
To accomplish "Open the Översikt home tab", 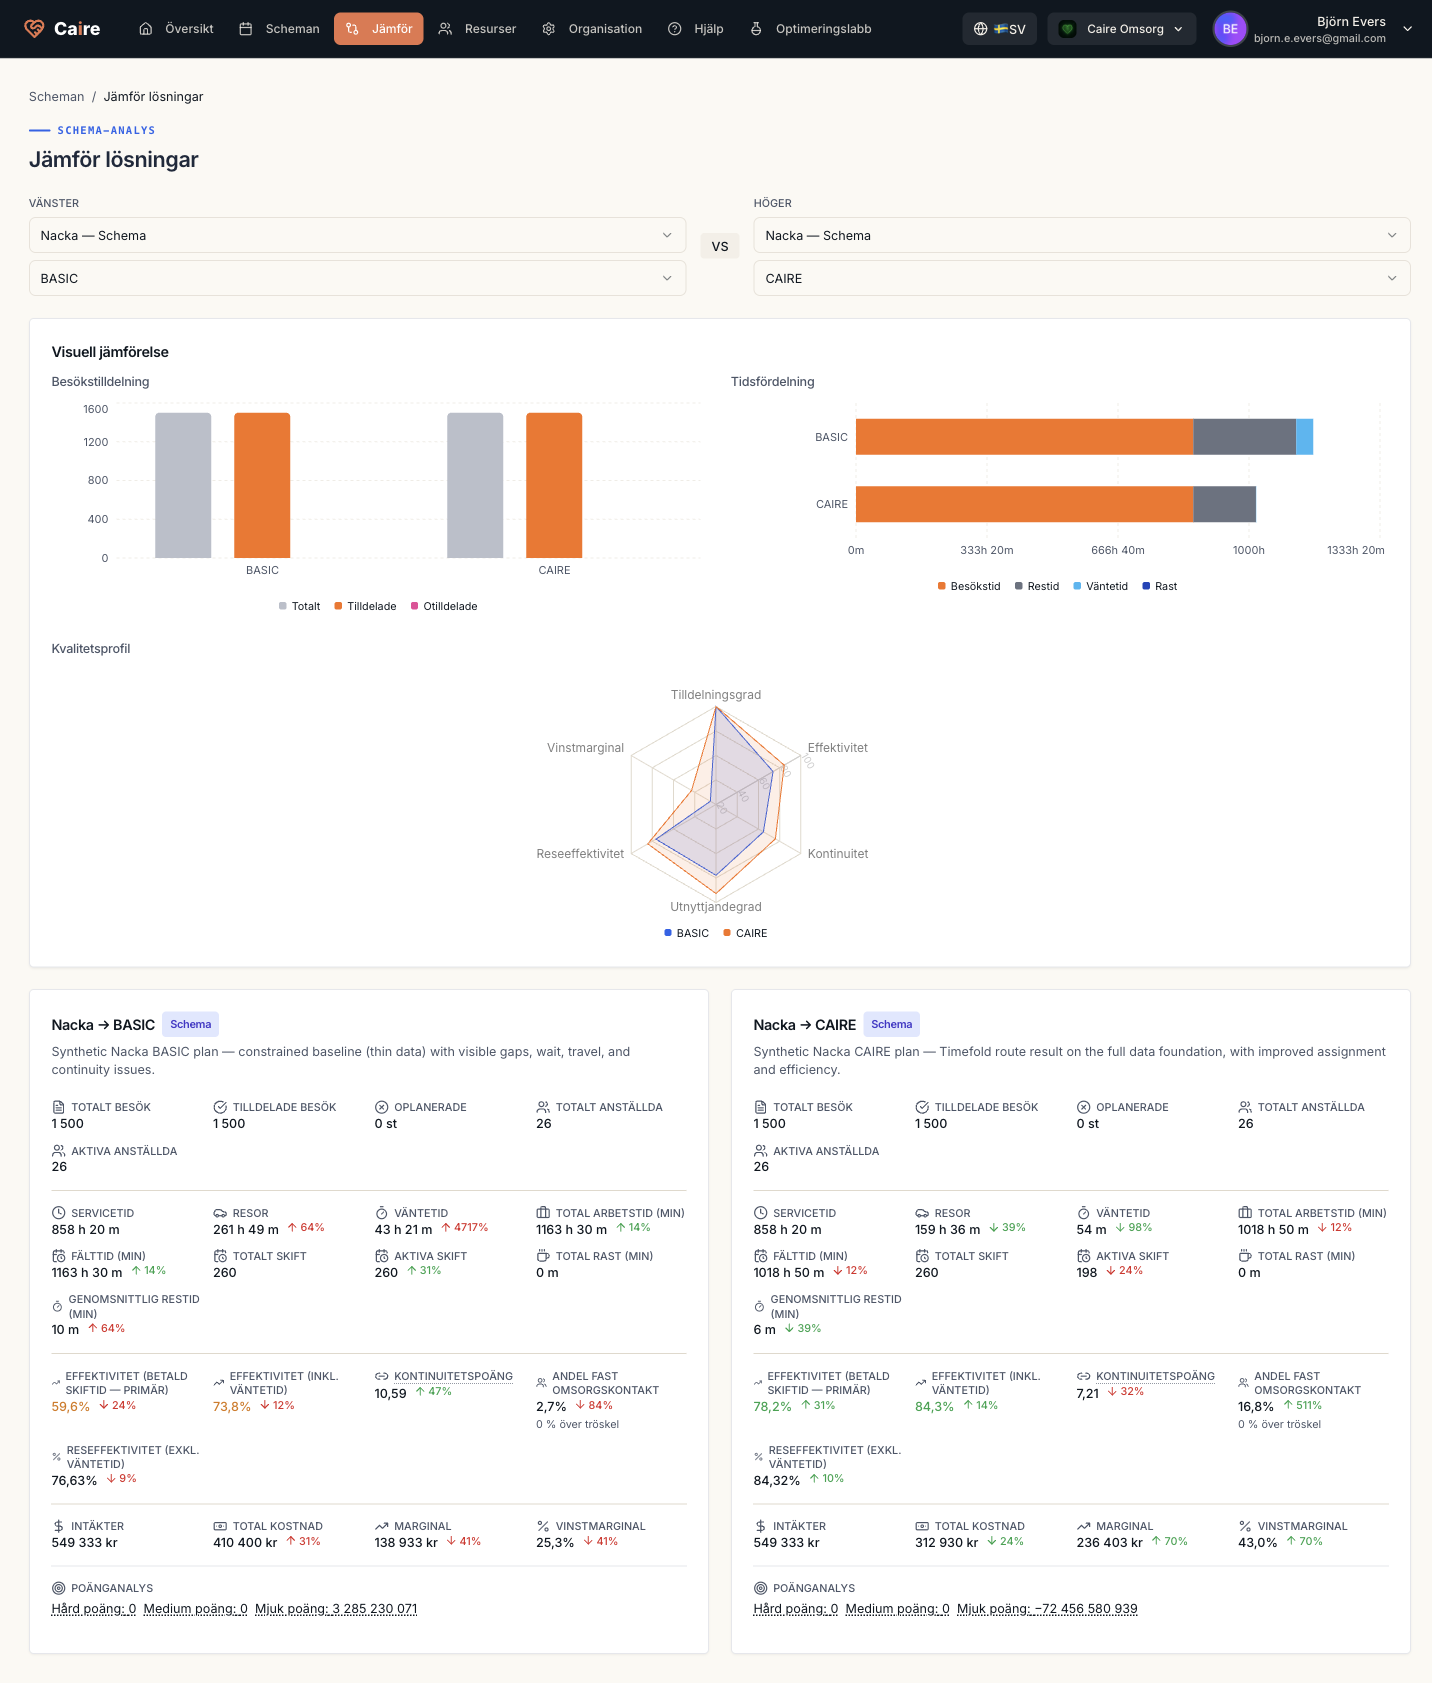I will point(176,29).
